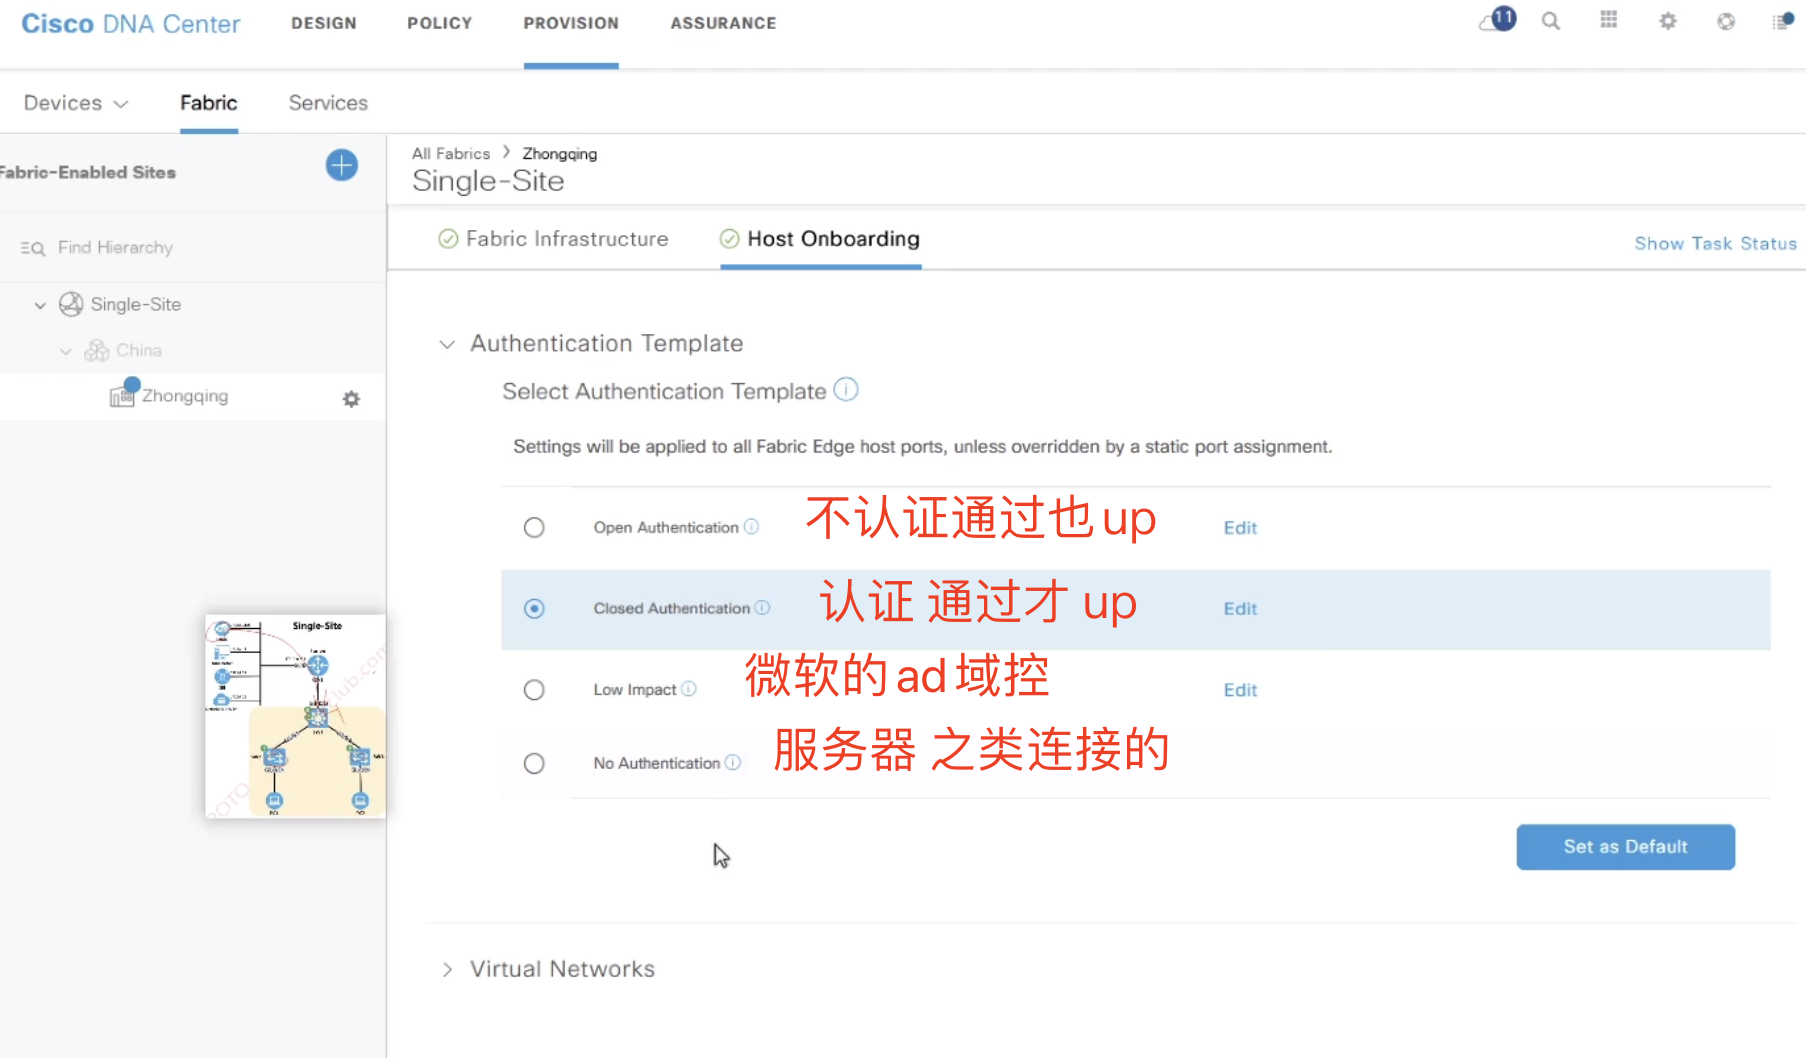
Task: Show info for Select Authentication Template
Action: coord(846,389)
